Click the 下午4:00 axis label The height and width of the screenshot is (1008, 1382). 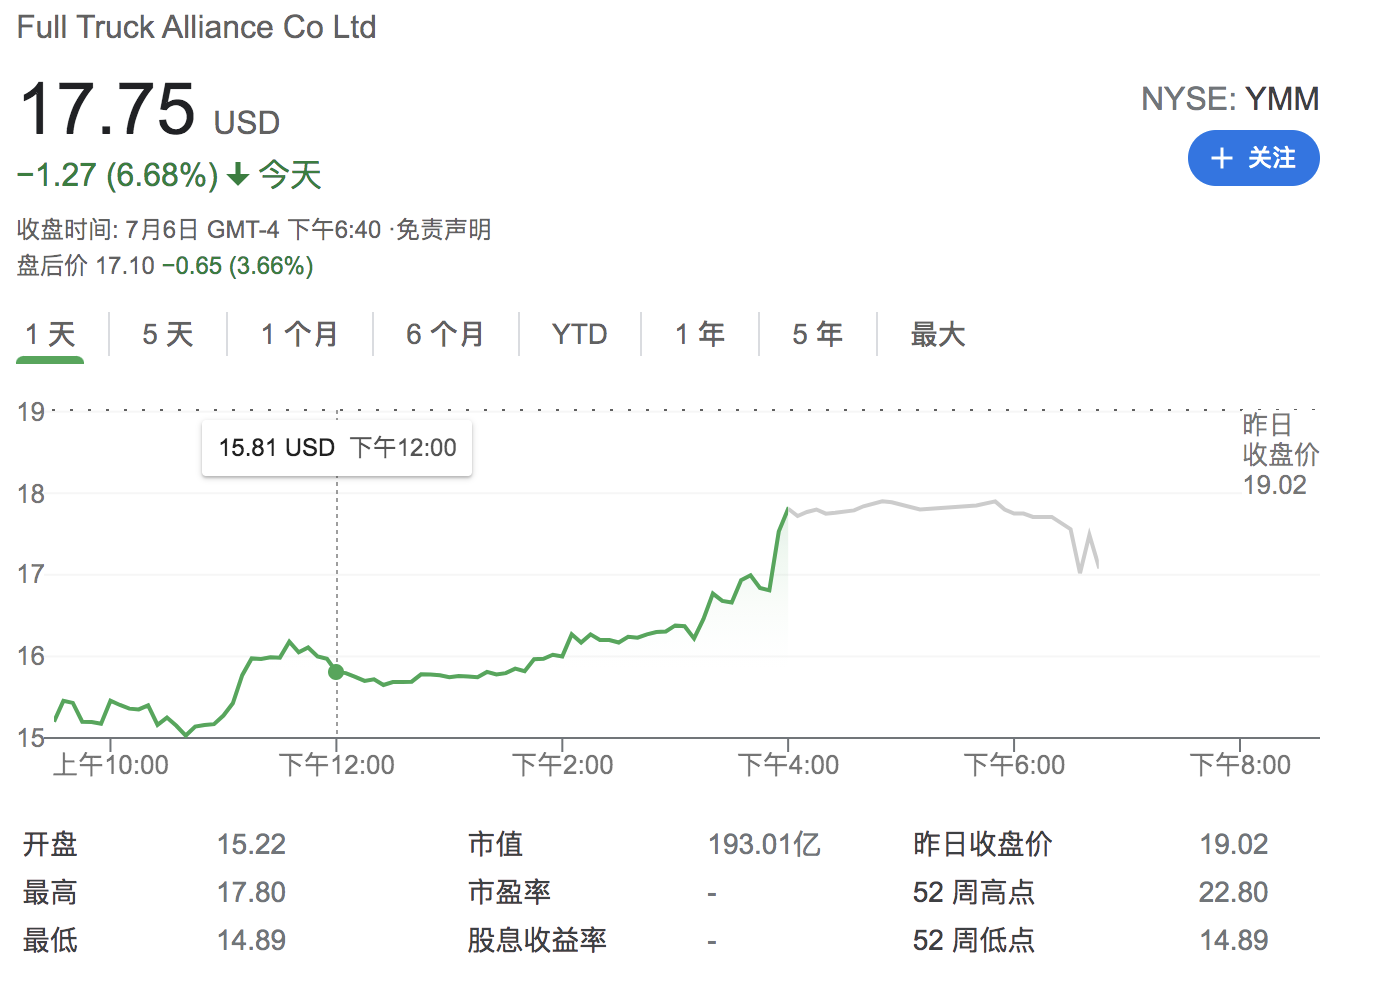point(788,765)
